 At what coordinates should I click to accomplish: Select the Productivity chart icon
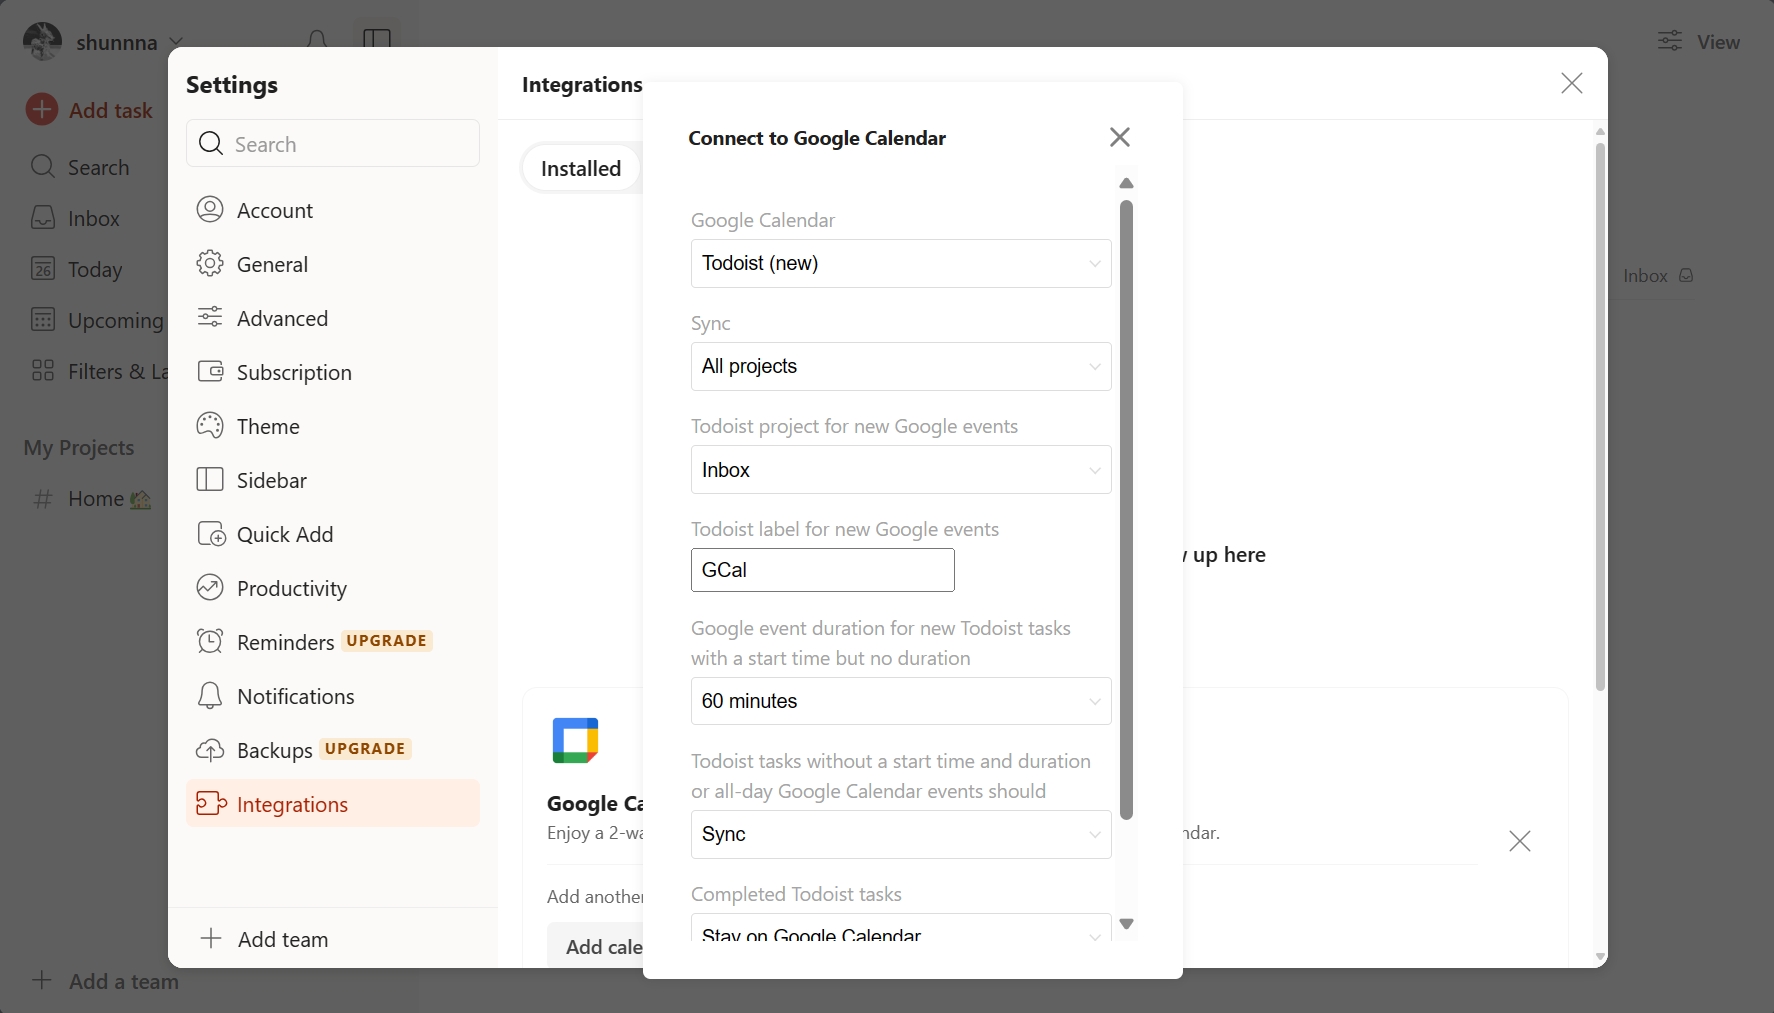[210, 587]
